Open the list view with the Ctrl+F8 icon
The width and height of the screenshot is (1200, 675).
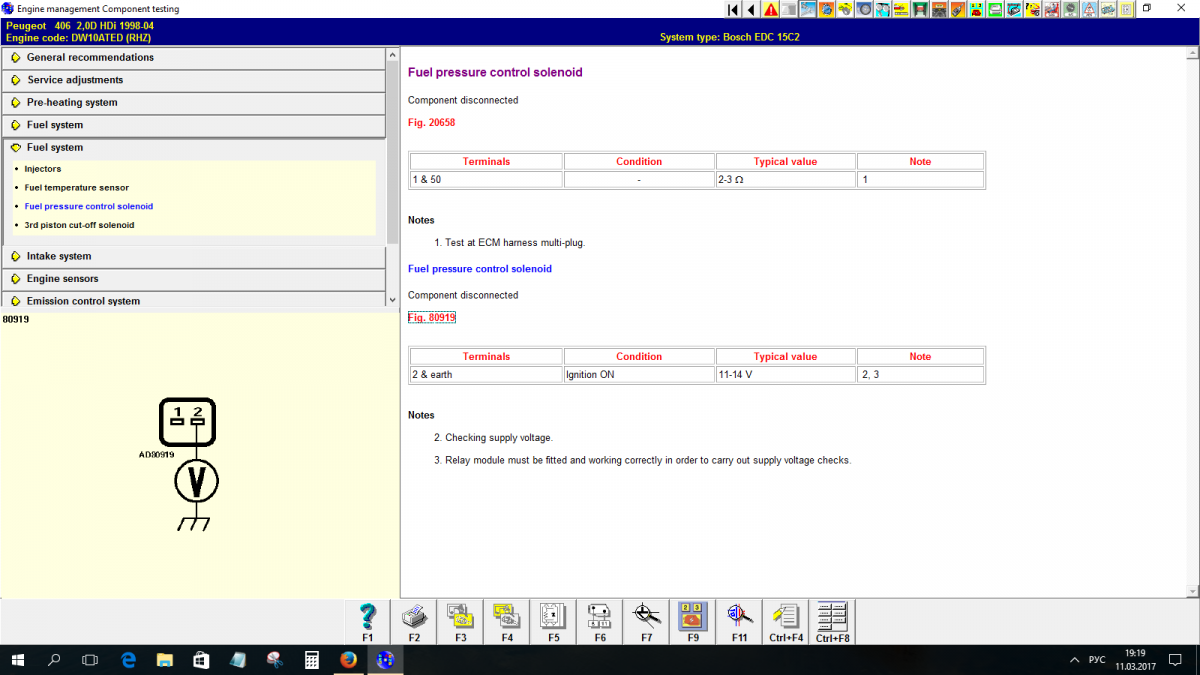(831, 621)
